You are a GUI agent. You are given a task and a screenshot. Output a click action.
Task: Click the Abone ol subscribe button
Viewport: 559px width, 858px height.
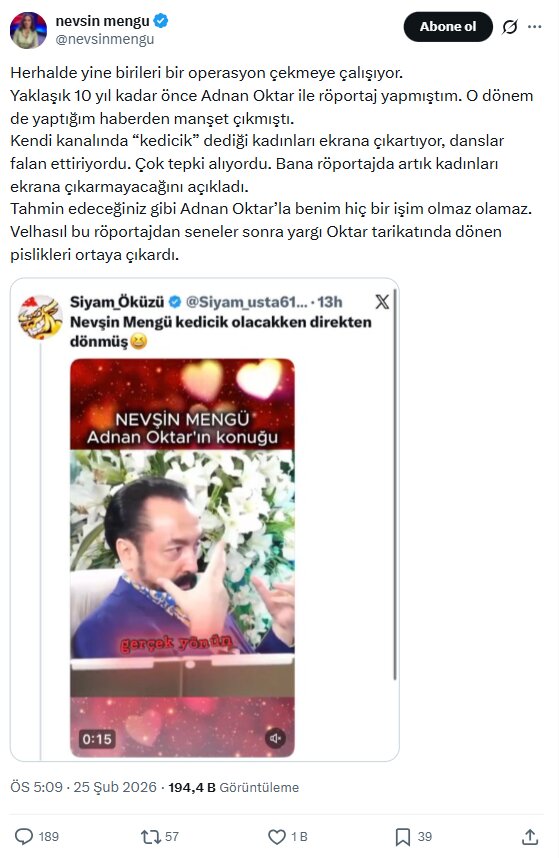coord(448,26)
